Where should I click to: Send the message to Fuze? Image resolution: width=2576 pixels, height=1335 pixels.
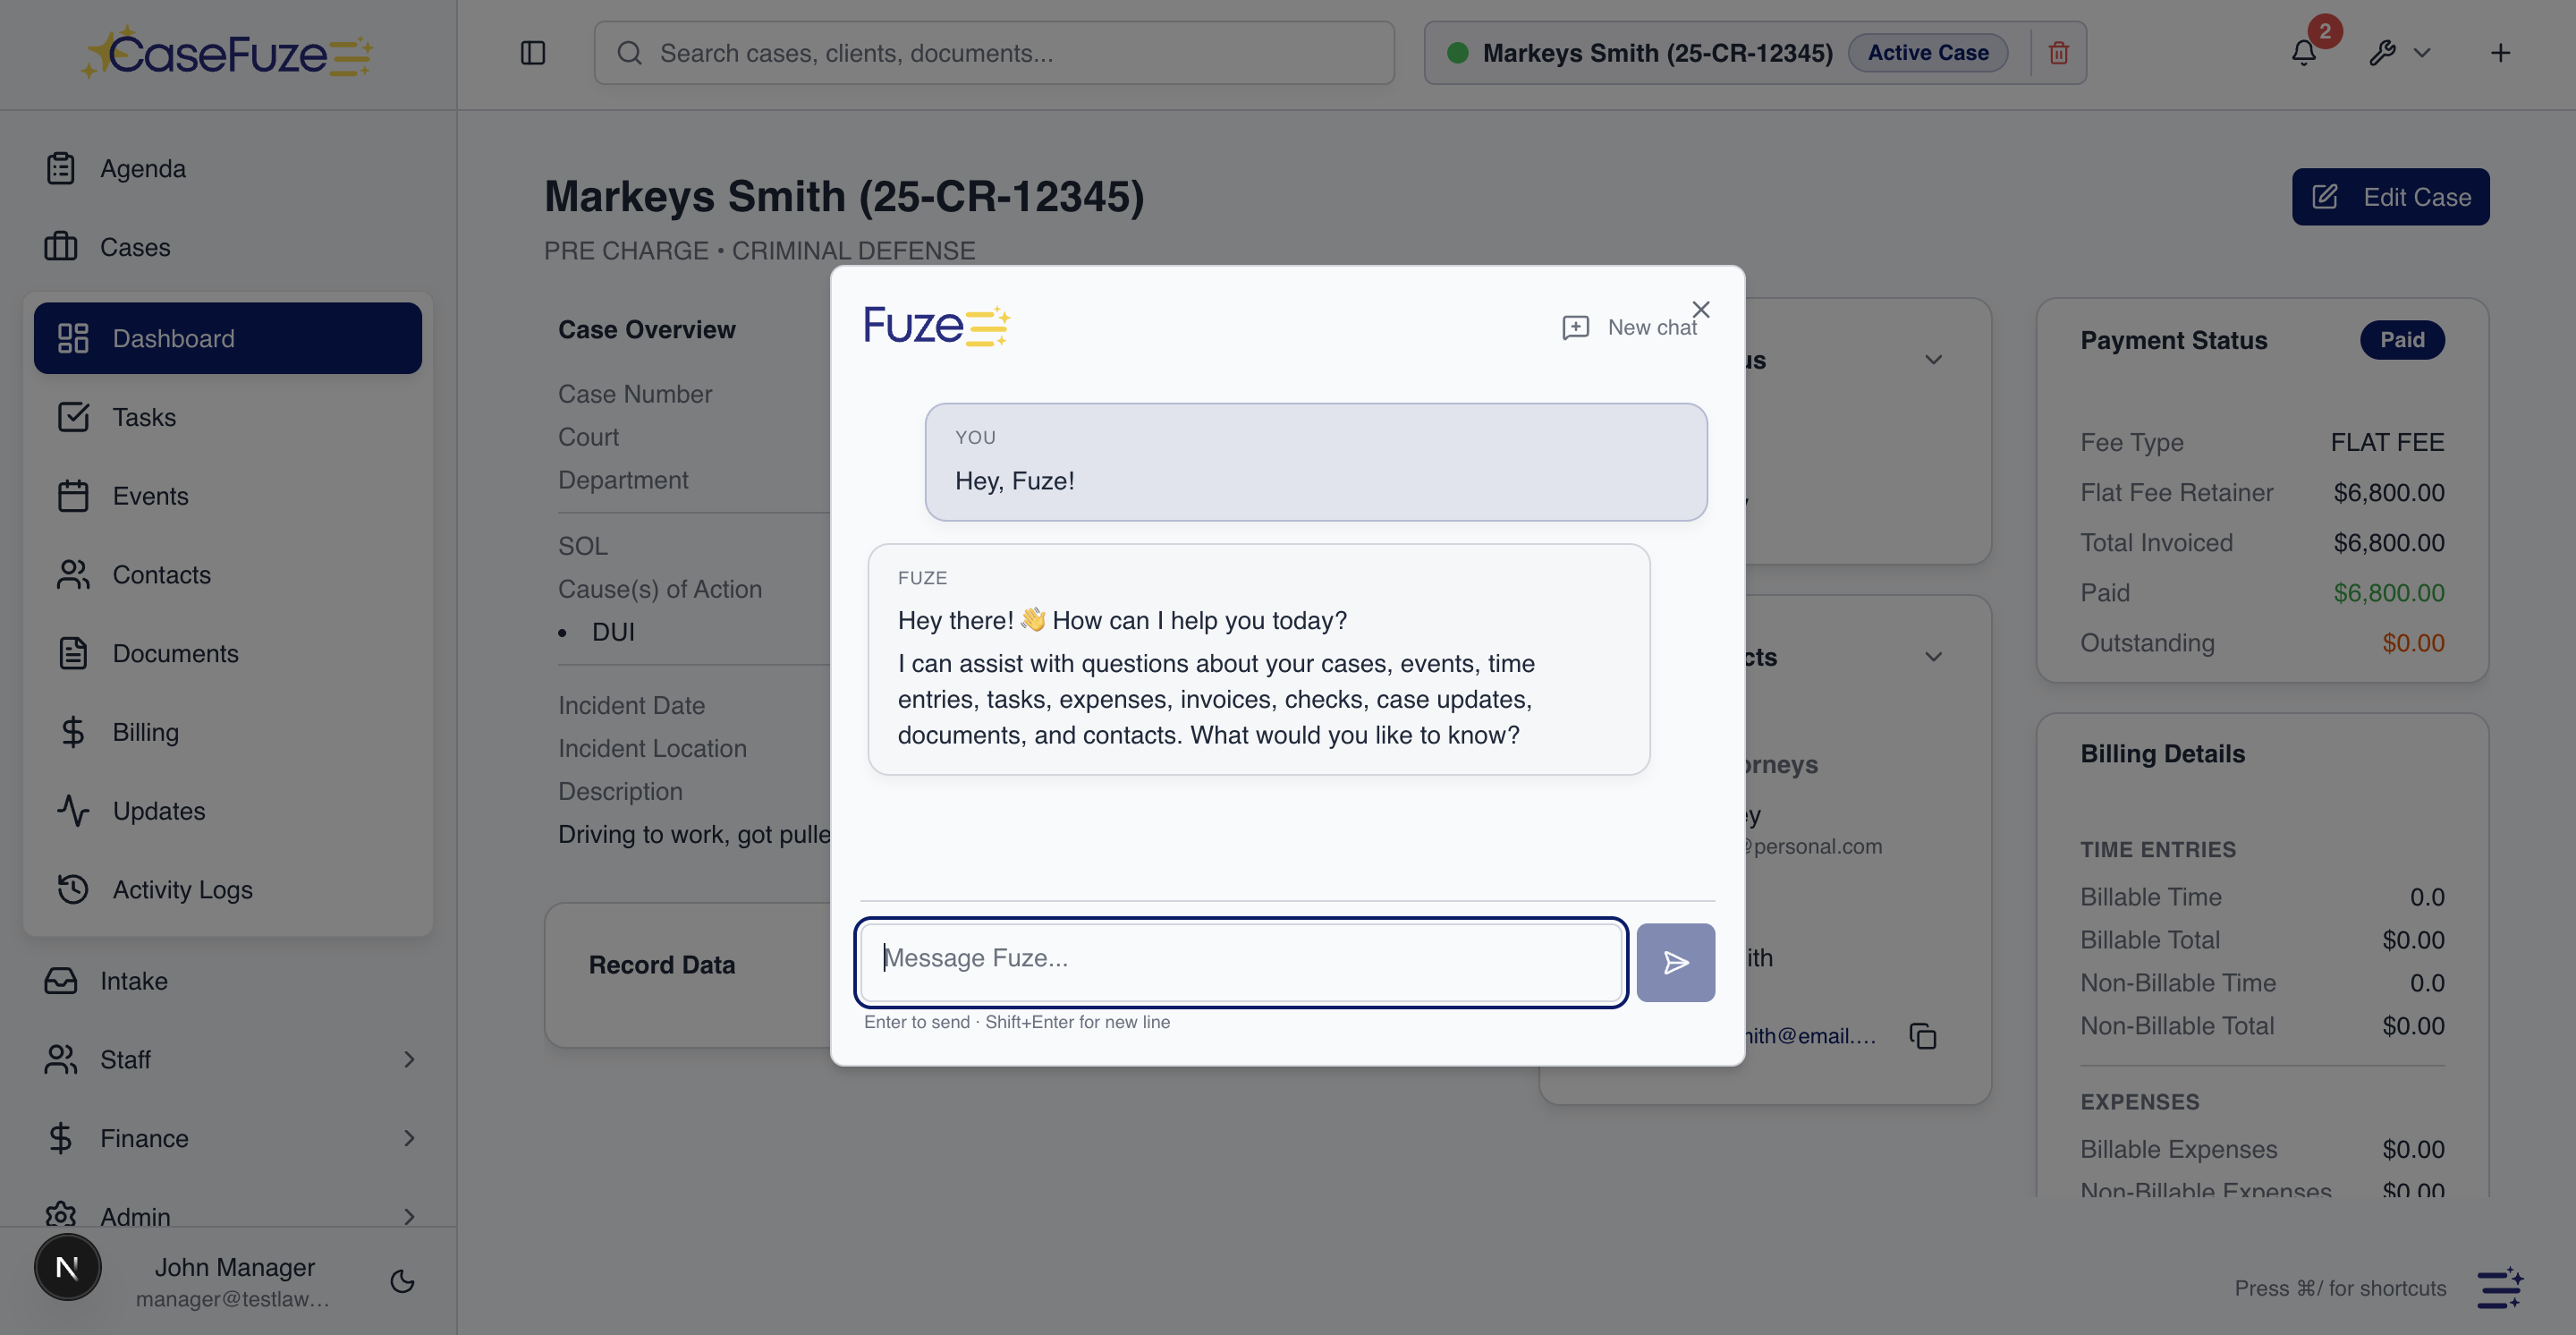click(1675, 962)
